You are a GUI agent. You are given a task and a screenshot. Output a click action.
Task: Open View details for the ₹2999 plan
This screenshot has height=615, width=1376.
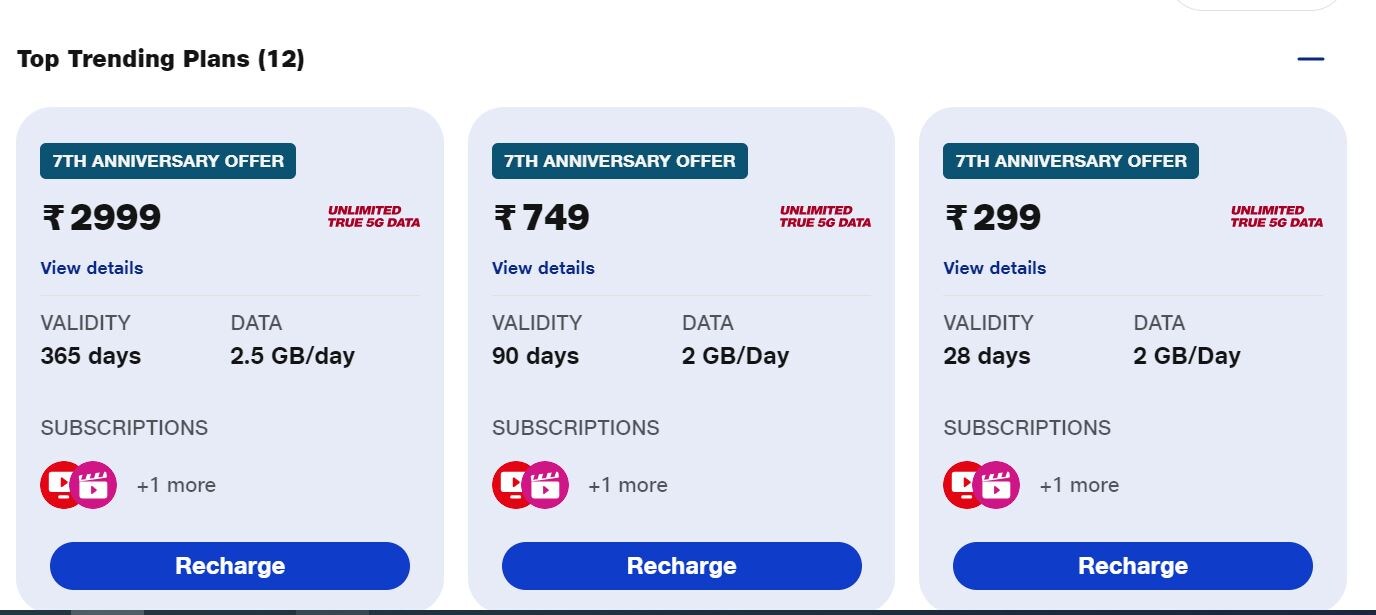tap(92, 268)
